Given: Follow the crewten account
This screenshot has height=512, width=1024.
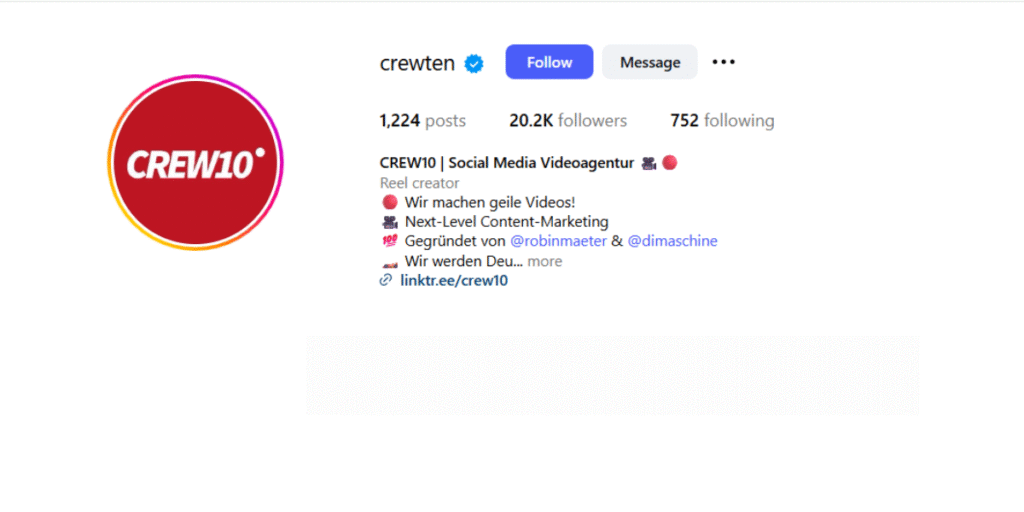Looking at the screenshot, I should (x=549, y=62).
